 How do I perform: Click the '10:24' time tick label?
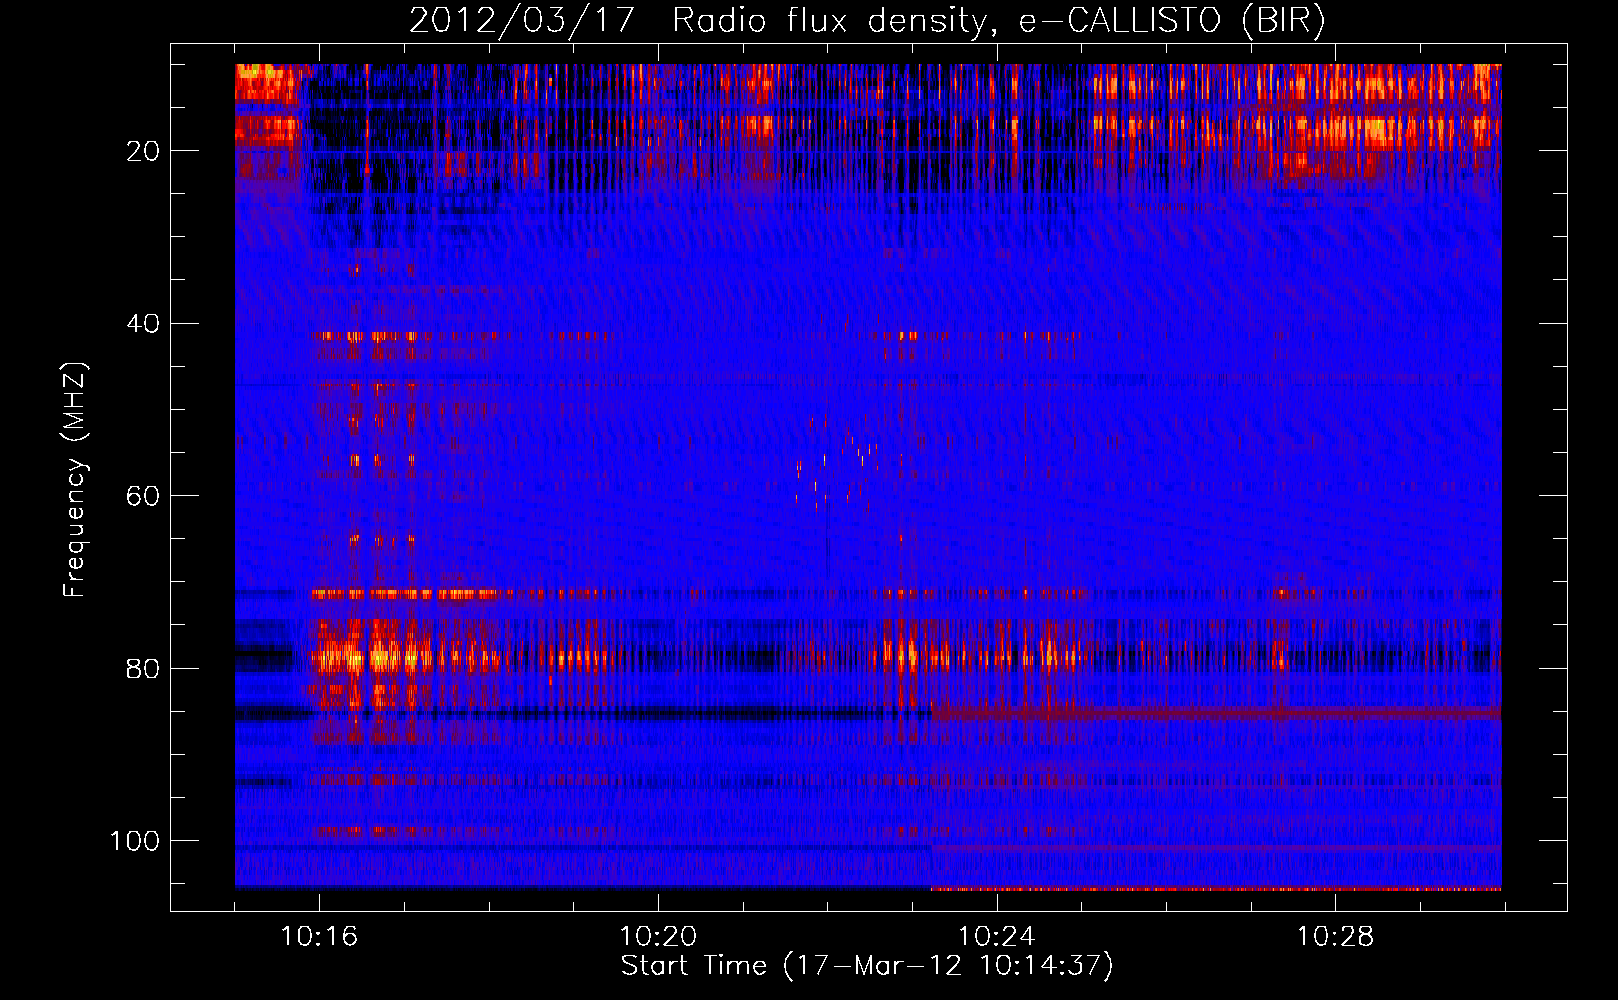coord(997,937)
